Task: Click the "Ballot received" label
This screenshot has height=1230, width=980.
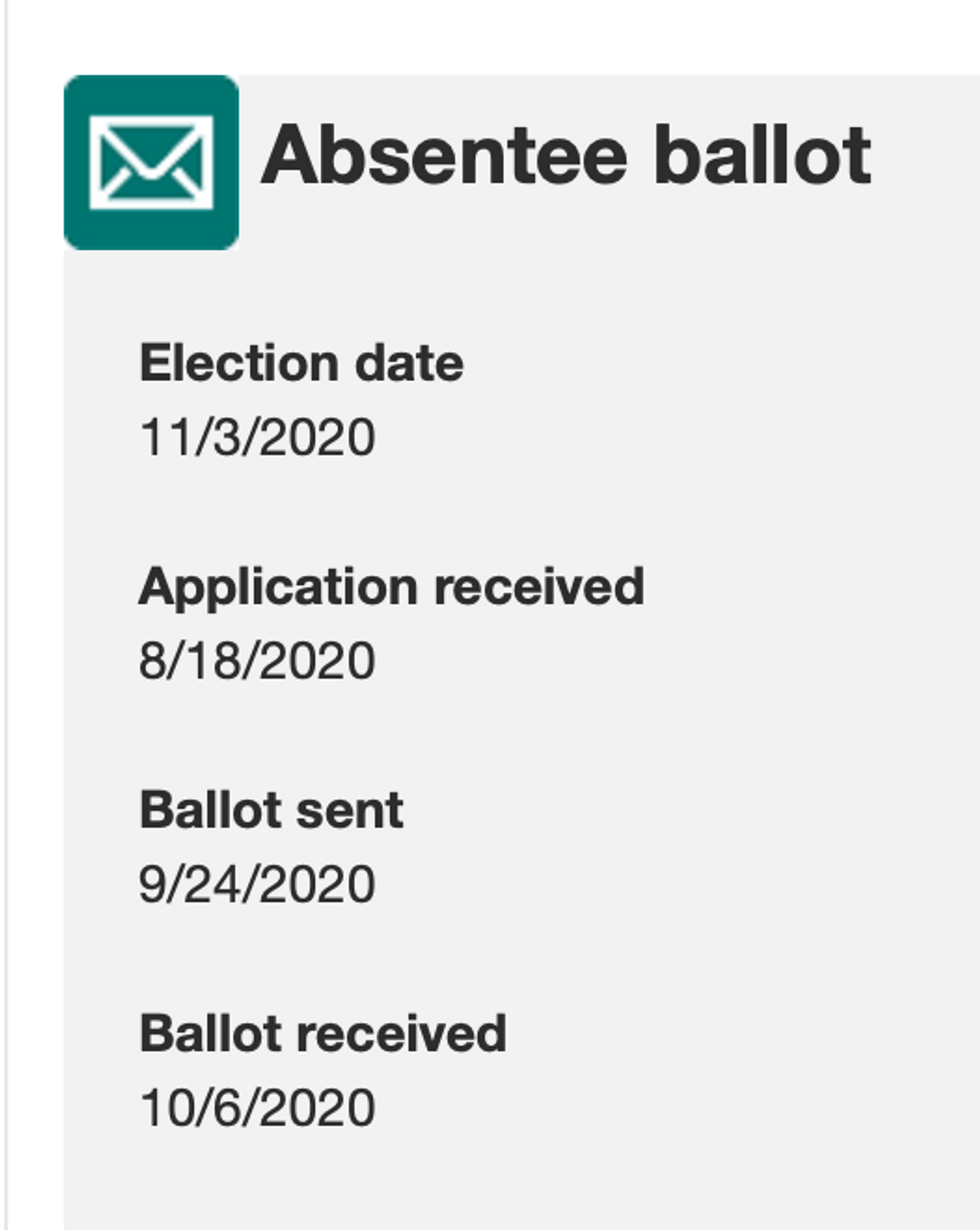Action: coord(323,1033)
